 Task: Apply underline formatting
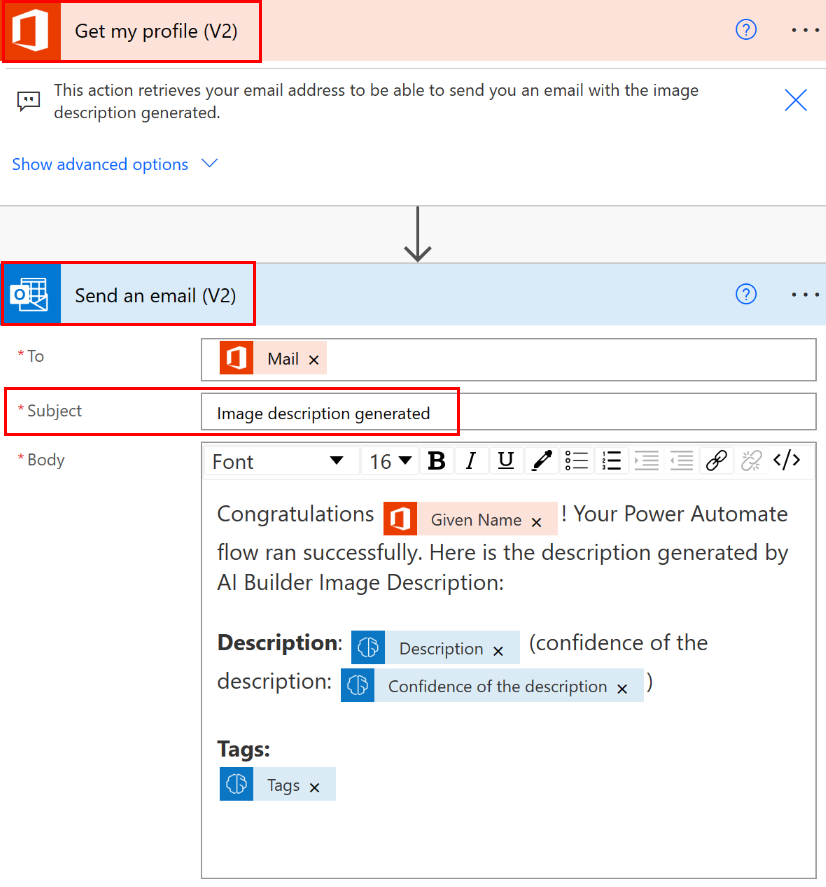click(505, 460)
